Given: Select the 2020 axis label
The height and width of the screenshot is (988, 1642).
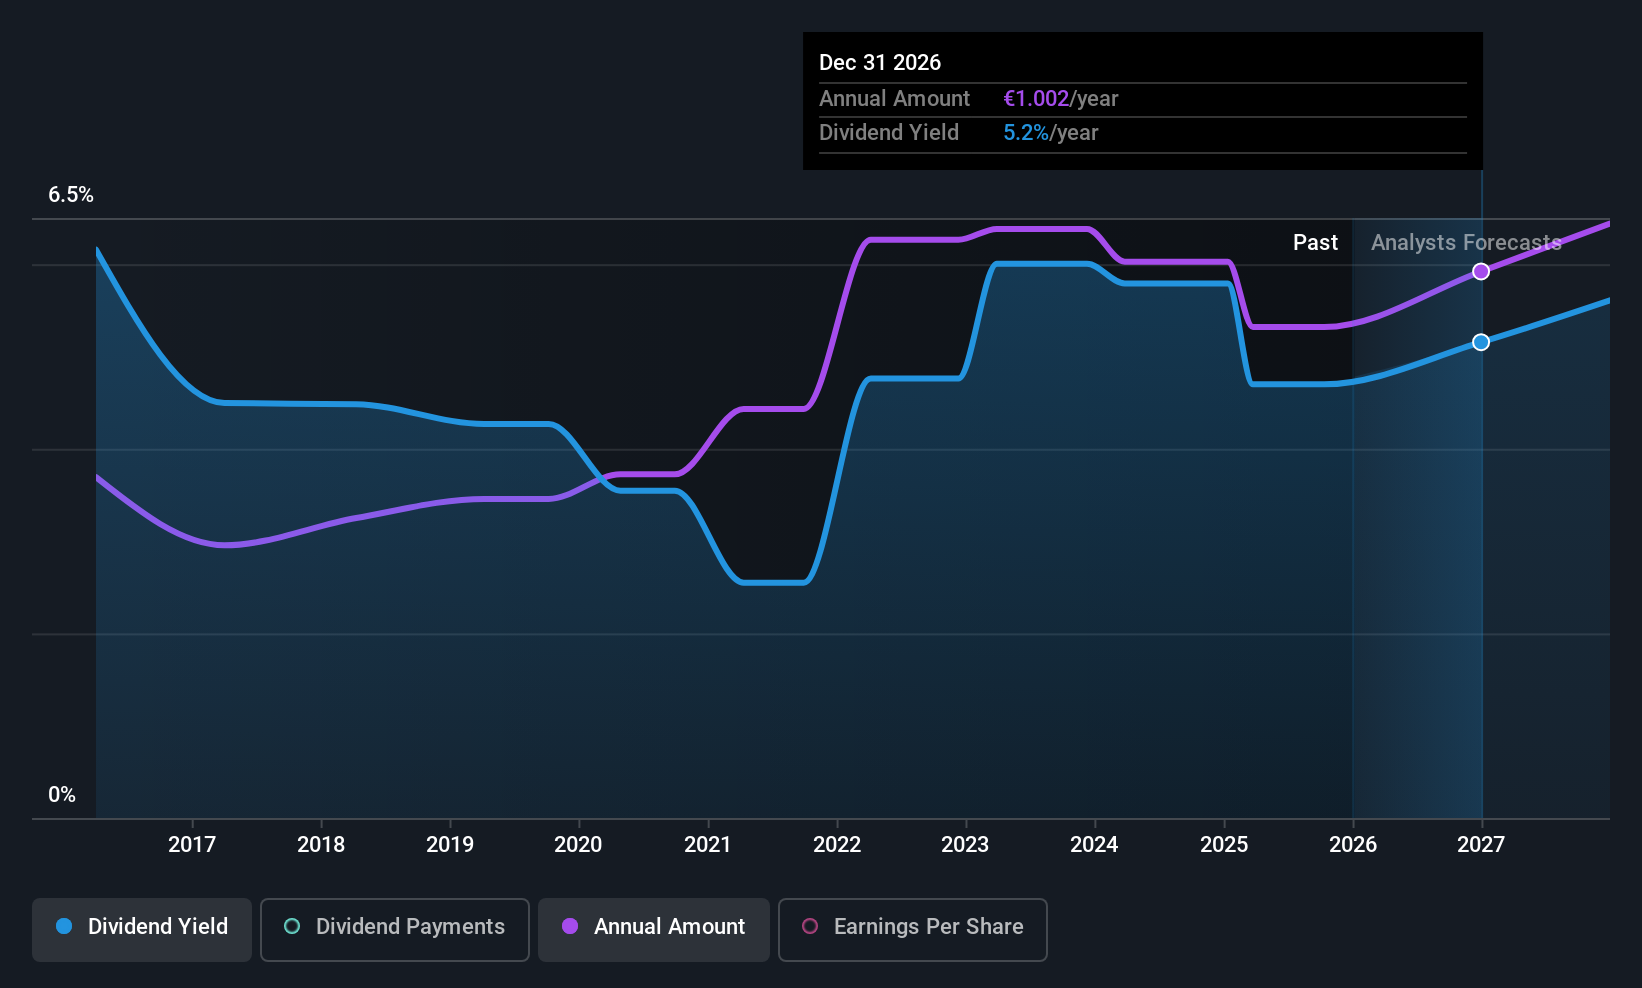Looking at the screenshot, I should 578,845.
